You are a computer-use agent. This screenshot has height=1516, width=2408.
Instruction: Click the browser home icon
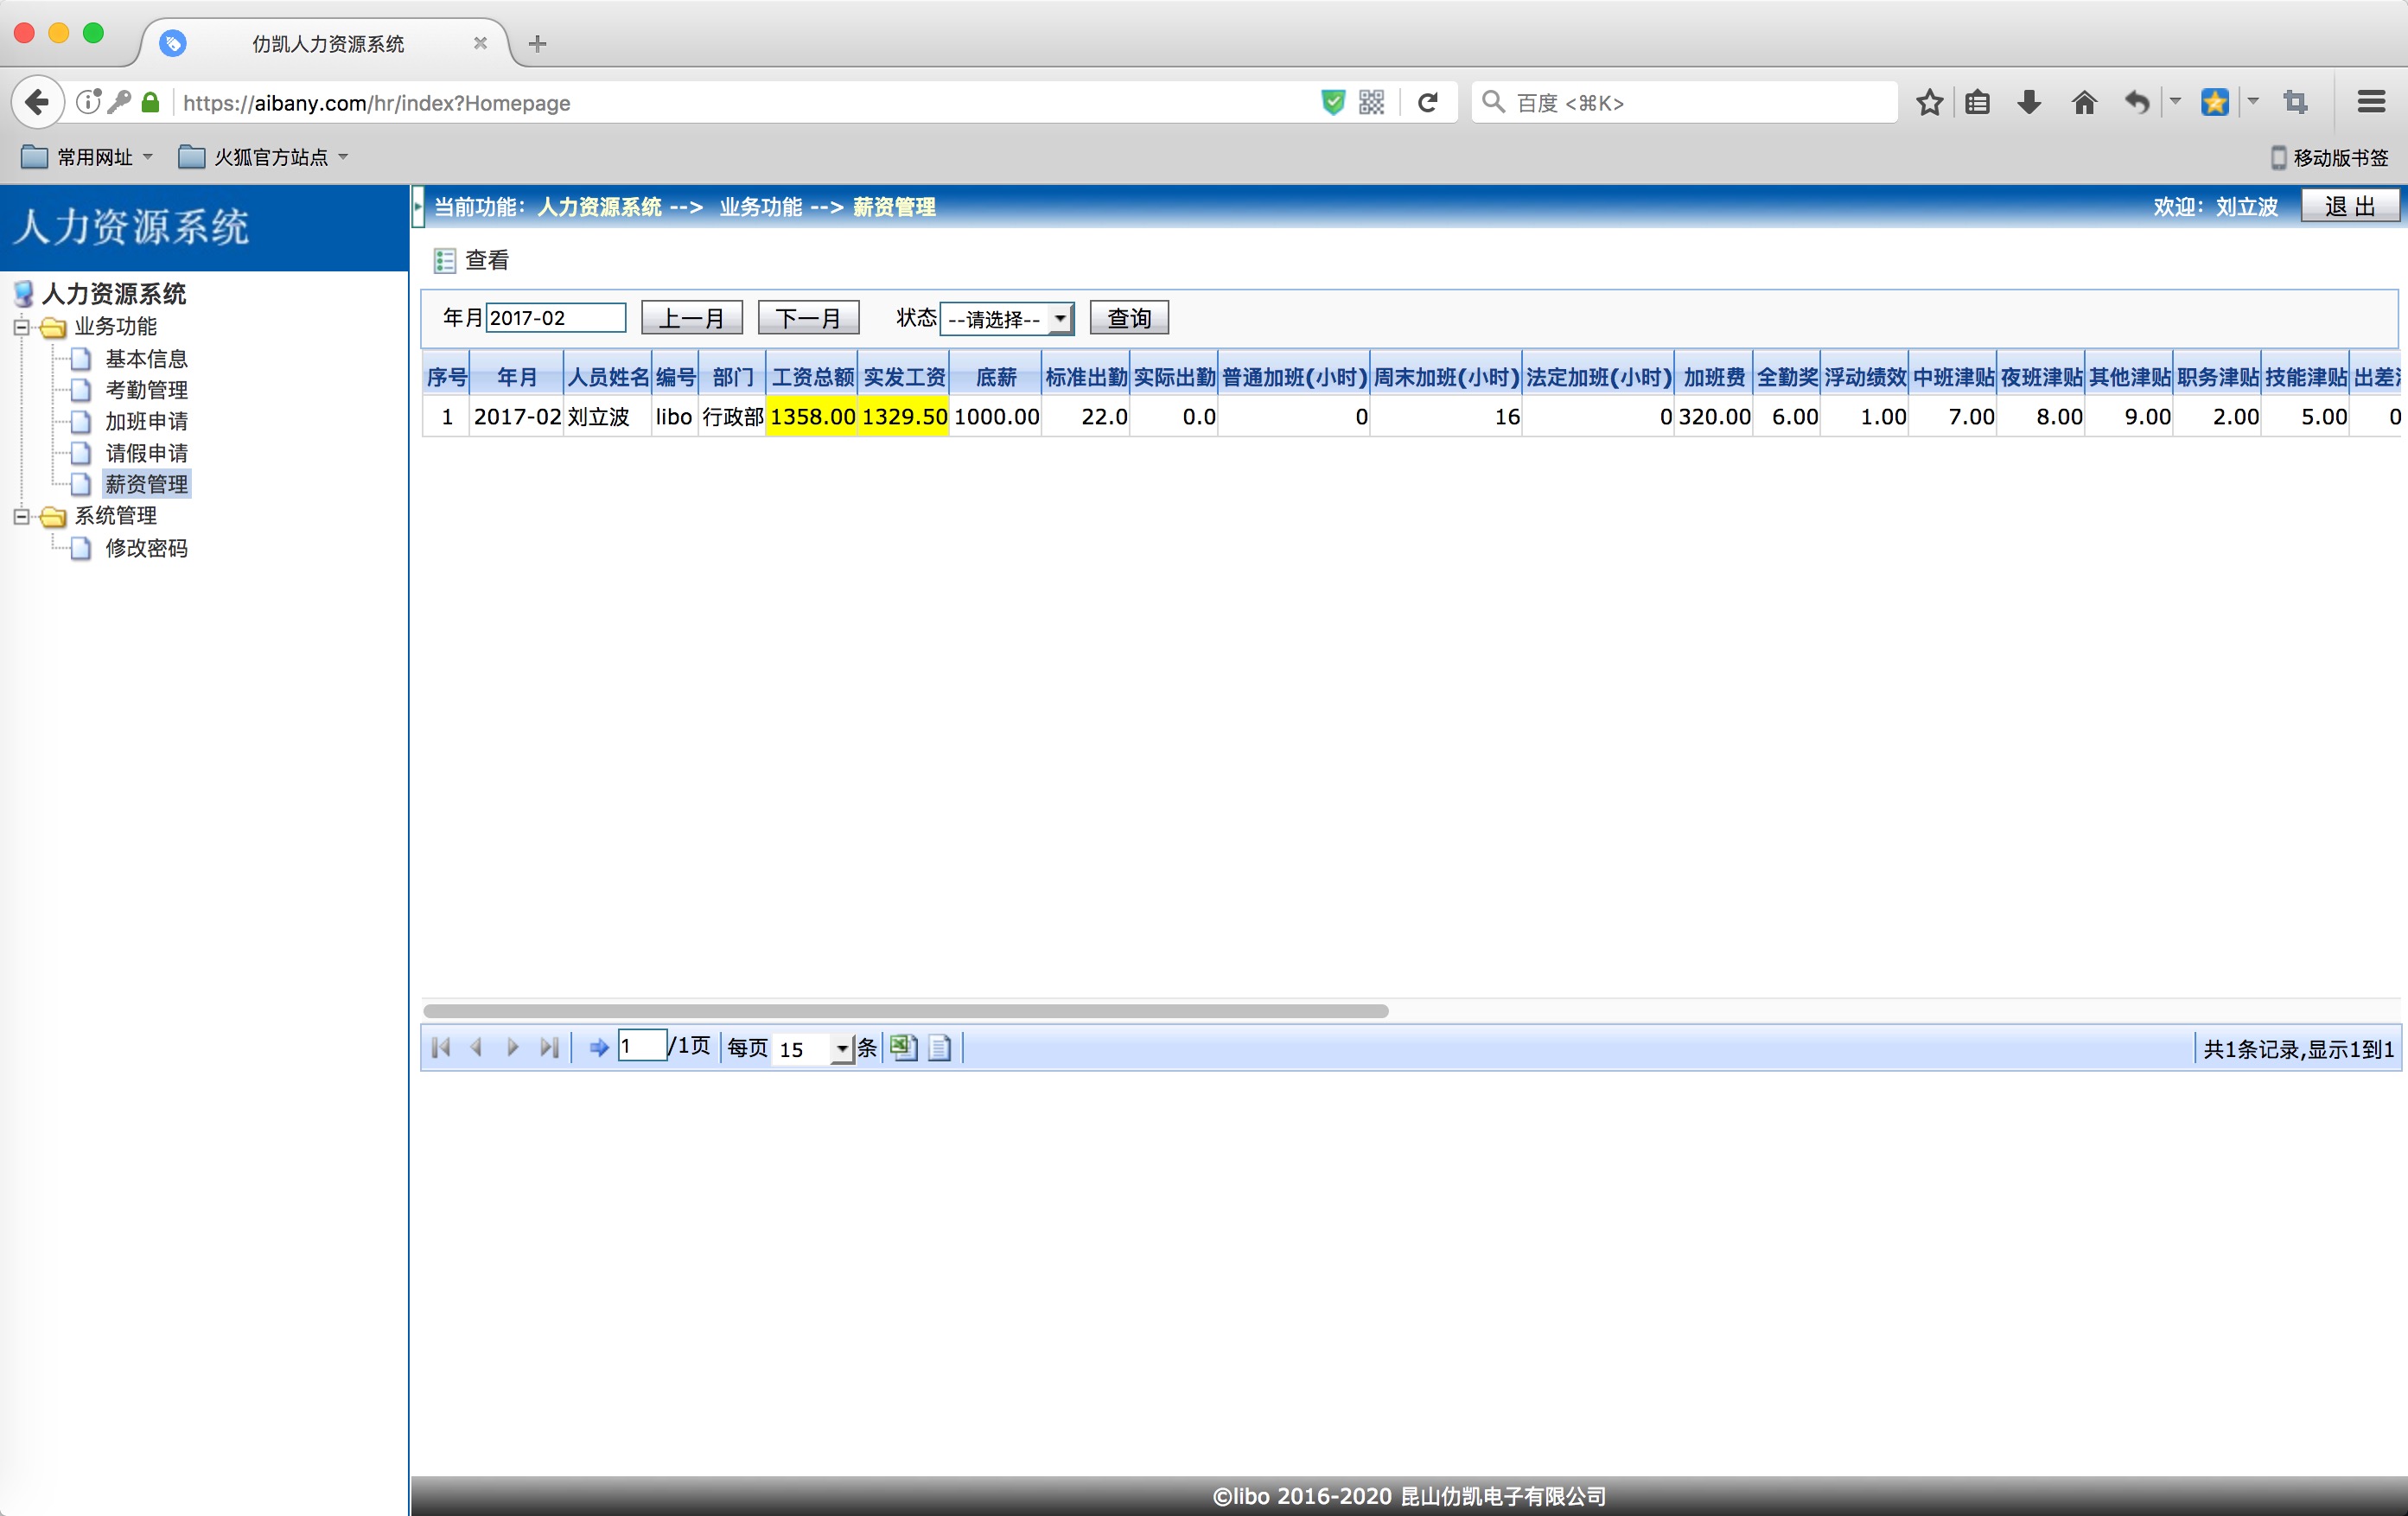[2084, 102]
